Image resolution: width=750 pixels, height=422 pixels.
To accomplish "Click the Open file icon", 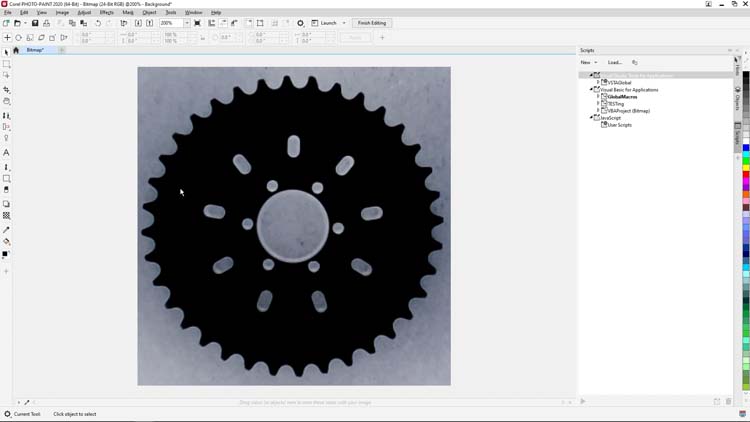I will [x=17, y=23].
